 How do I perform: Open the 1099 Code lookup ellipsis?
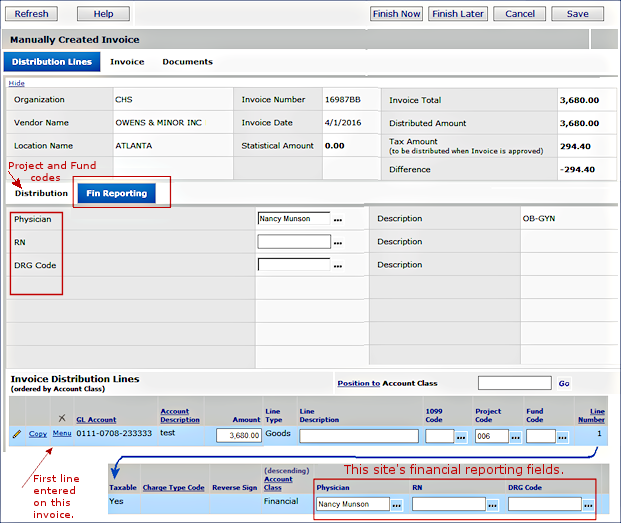coord(461,437)
